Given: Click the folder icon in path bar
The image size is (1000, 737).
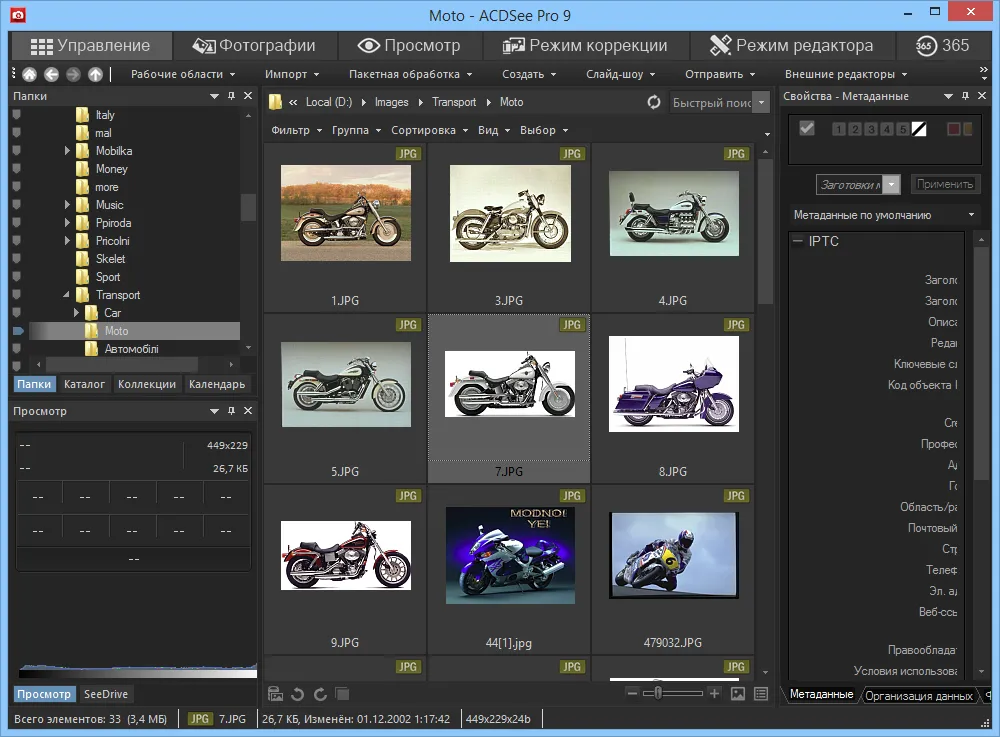Looking at the screenshot, I should pyautogui.click(x=276, y=102).
